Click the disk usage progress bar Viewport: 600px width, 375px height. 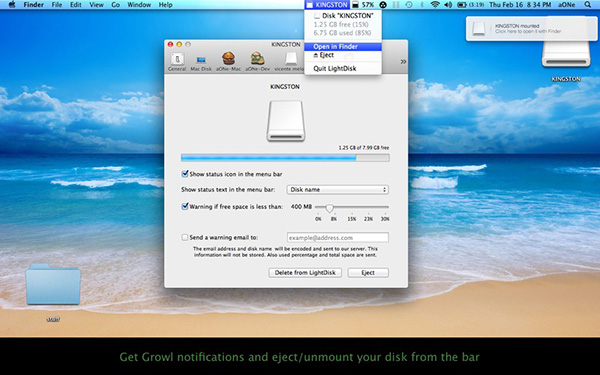(x=285, y=158)
